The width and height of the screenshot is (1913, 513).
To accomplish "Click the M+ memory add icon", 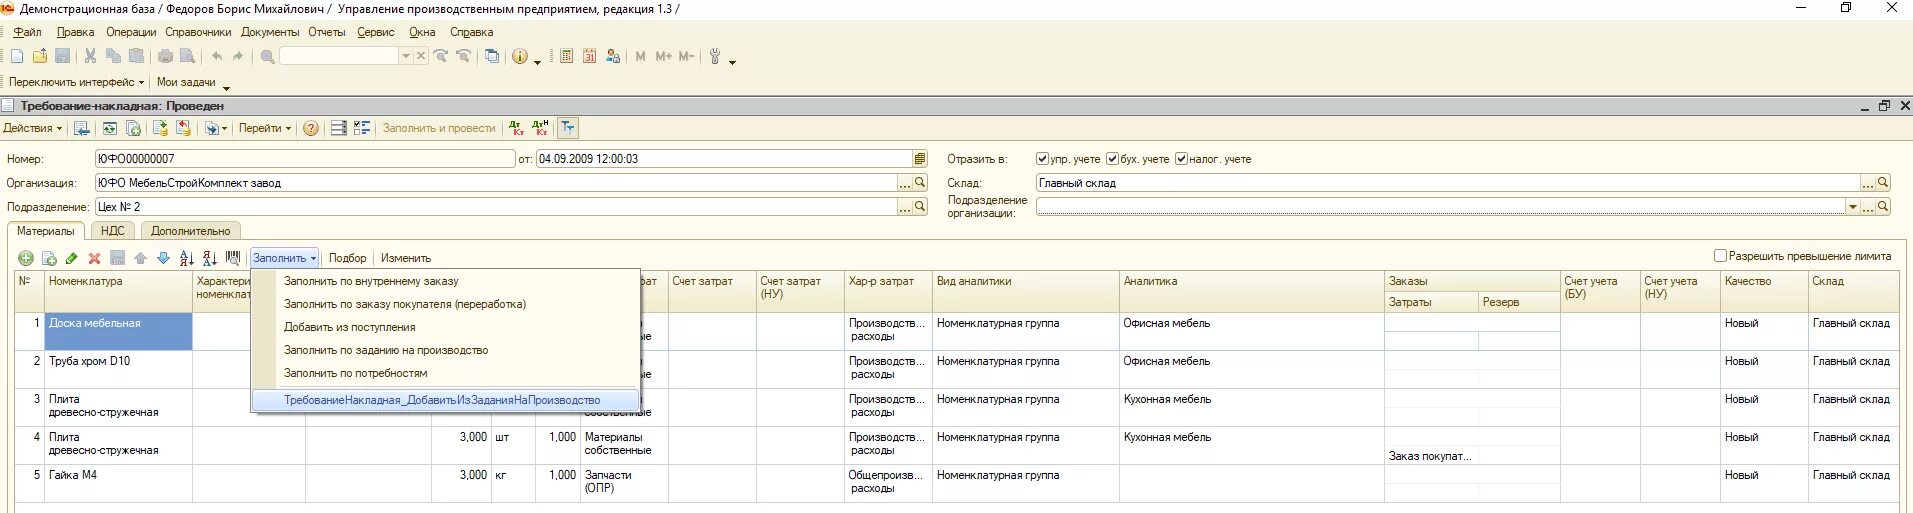I will coord(663,57).
